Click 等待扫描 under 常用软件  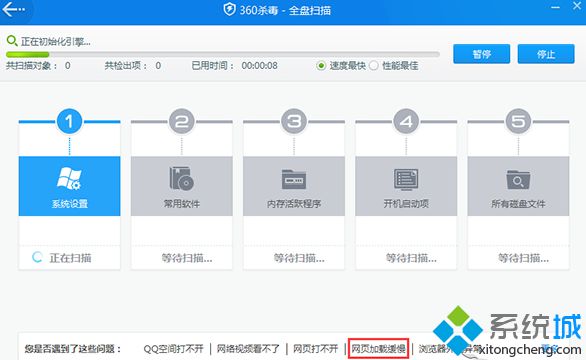pyautogui.click(x=186, y=258)
